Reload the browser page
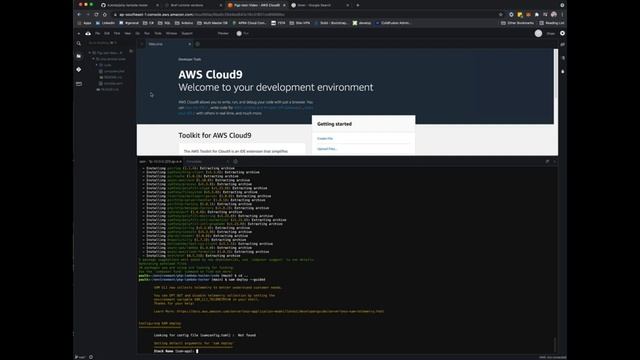Viewport: 640px width, 360px height. pyautogui.click(x=96, y=14)
